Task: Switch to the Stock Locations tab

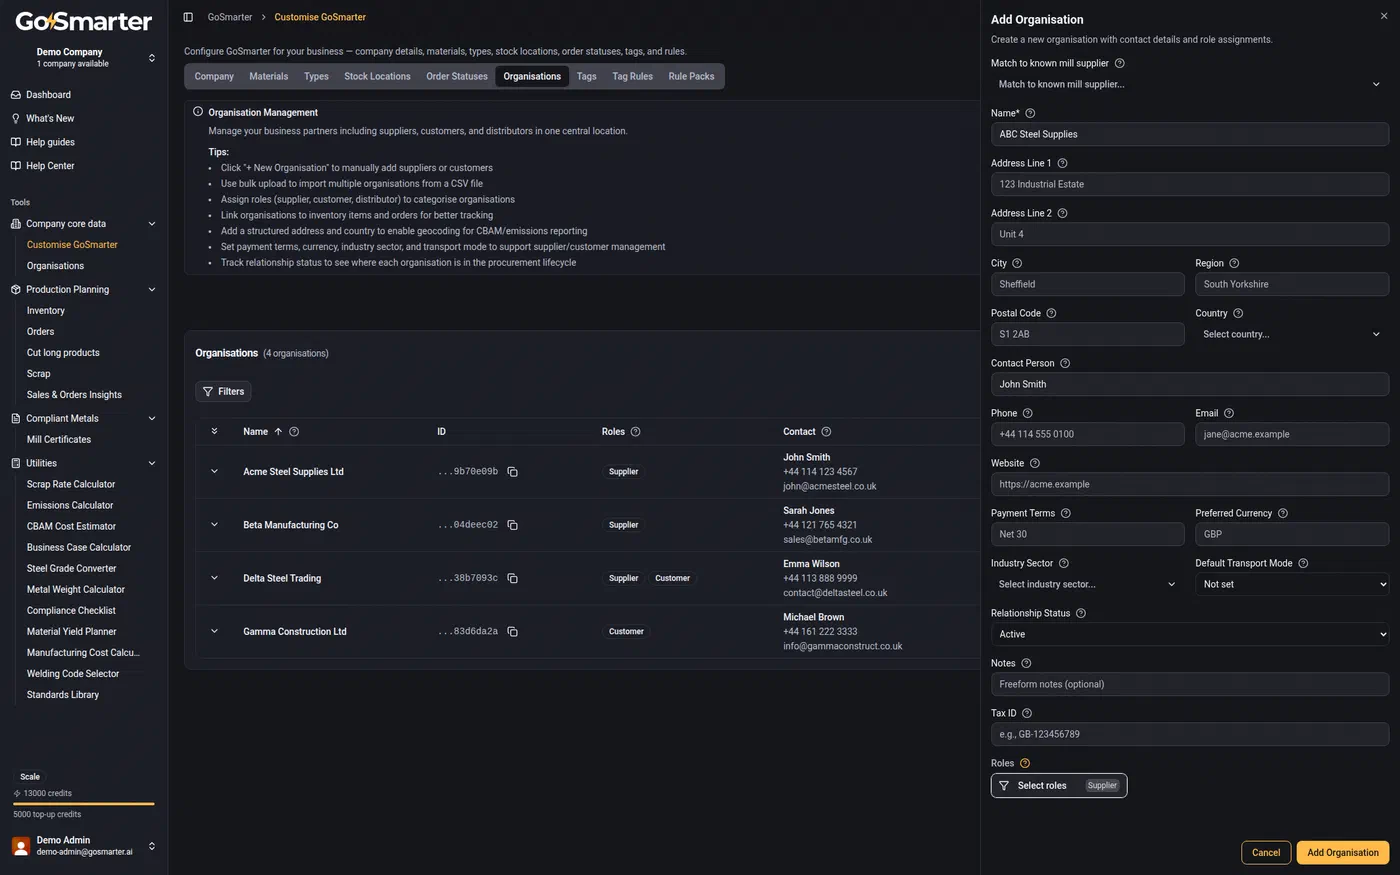Action: (377, 76)
